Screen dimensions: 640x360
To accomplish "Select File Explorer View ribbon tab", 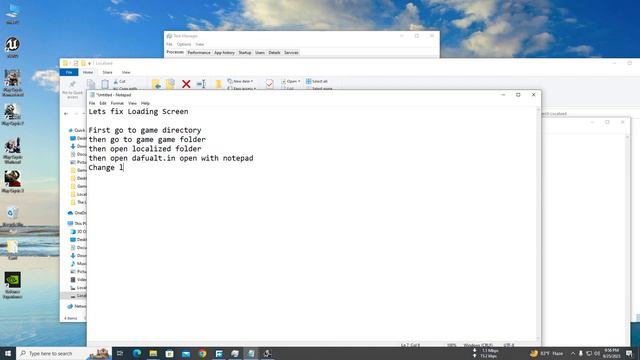I will coord(126,72).
